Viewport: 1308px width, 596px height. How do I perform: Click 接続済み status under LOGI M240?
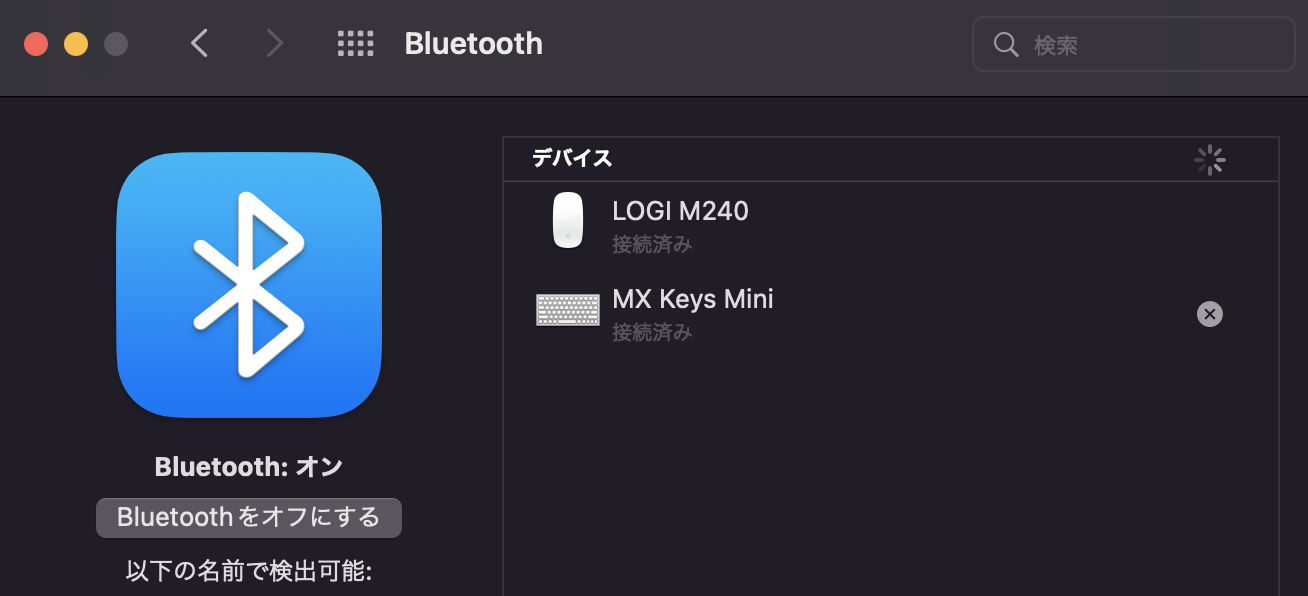pos(652,244)
